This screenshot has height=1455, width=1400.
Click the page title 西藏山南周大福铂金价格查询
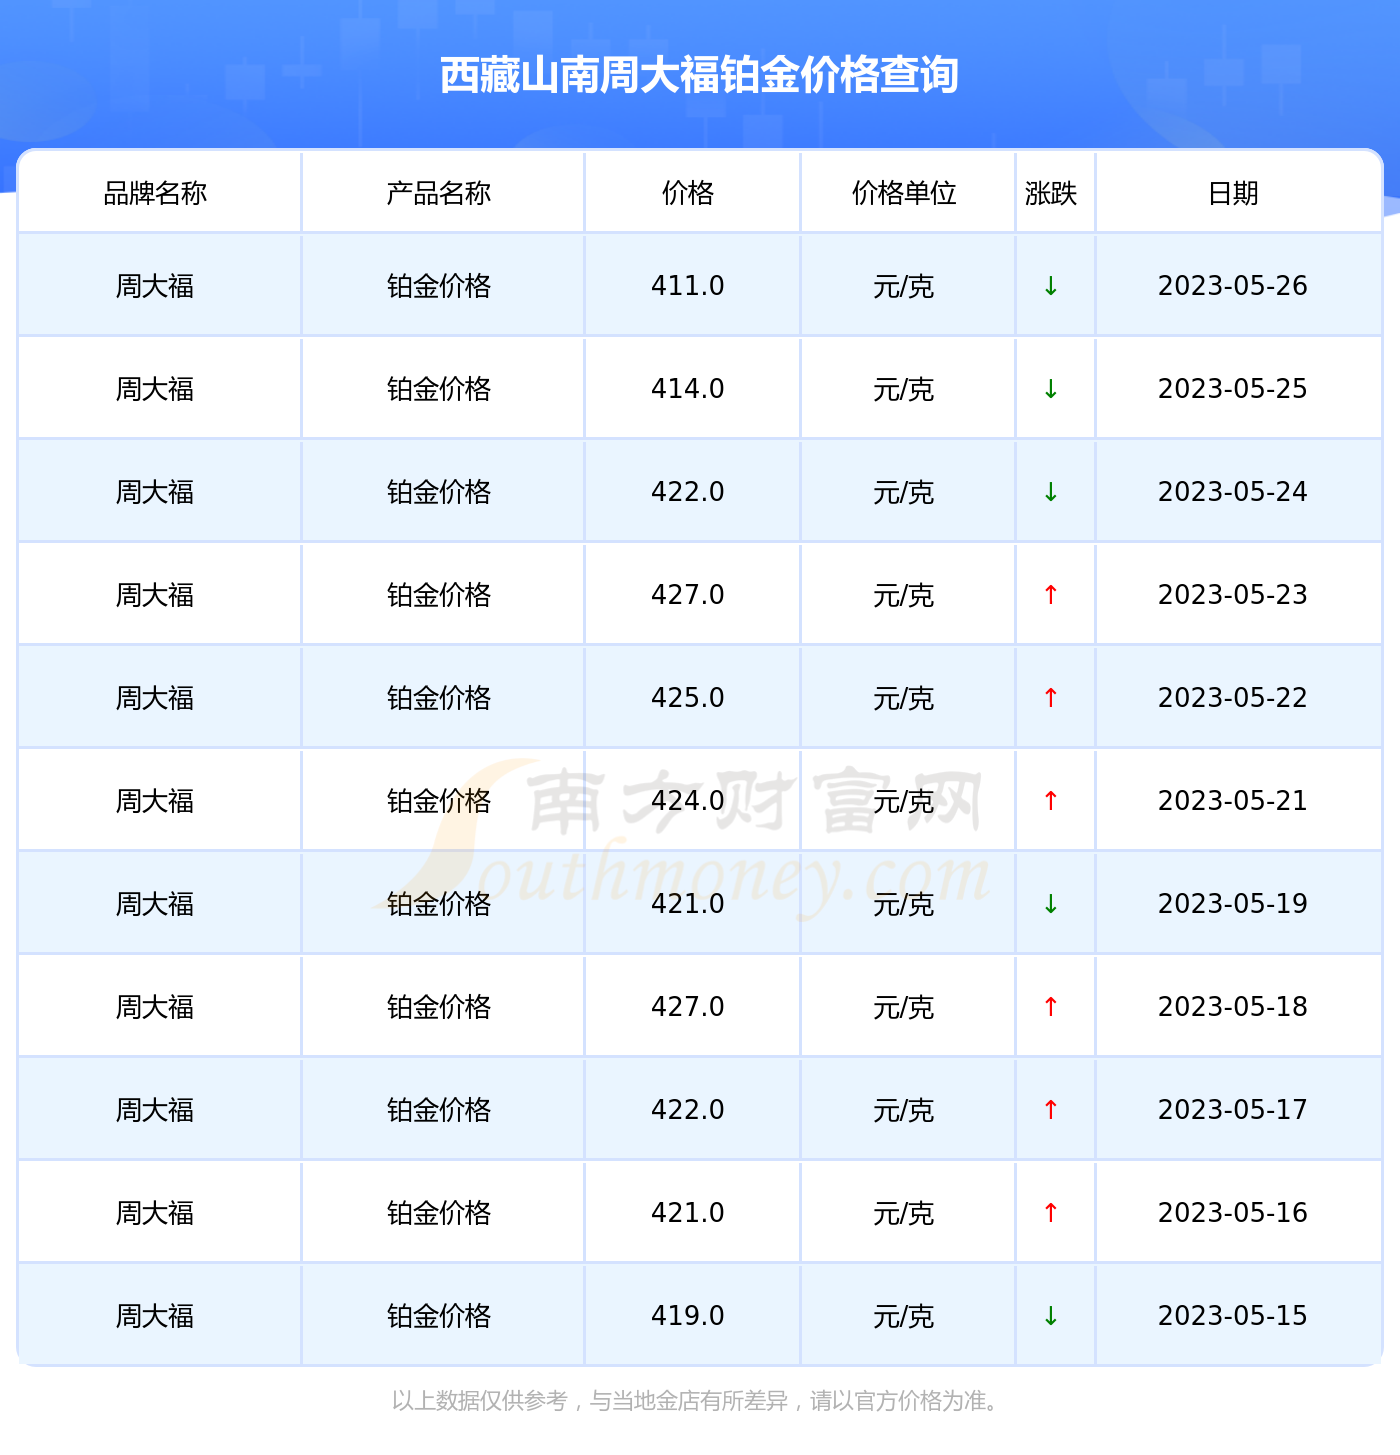point(699,75)
